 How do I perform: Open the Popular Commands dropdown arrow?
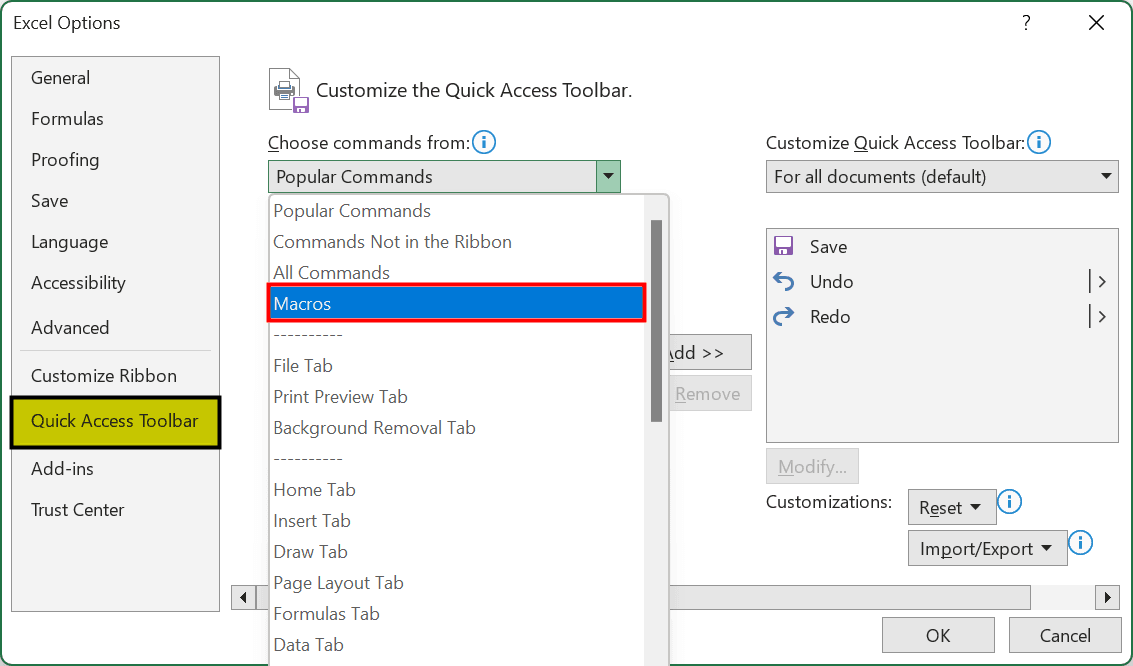point(608,176)
